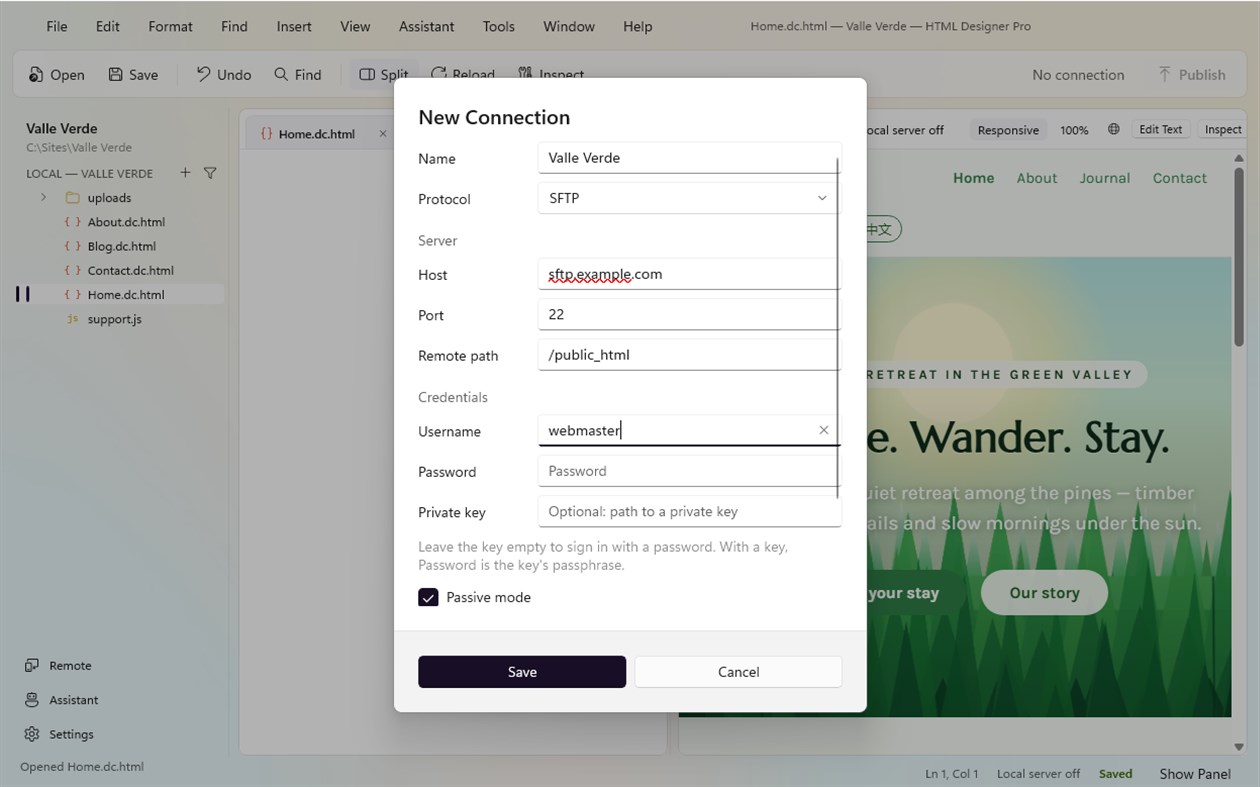The image size is (1260, 787).
Task: Click the preview scrollbar down arrow
Action: click(x=1239, y=746)
